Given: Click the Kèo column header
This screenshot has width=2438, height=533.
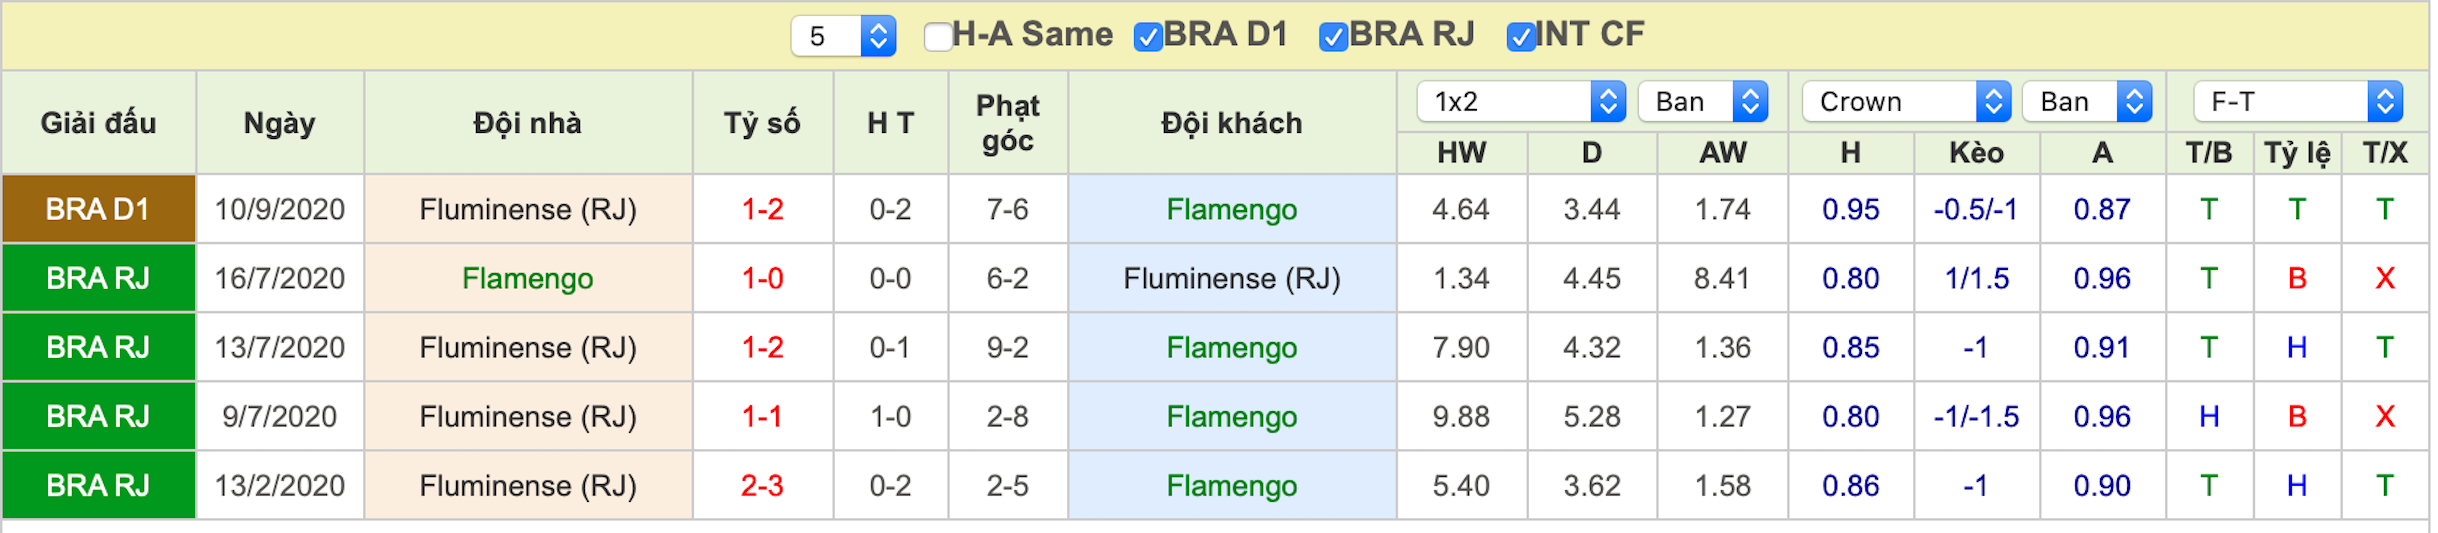Looking at the screenshot, I should tap(1976, 153).
